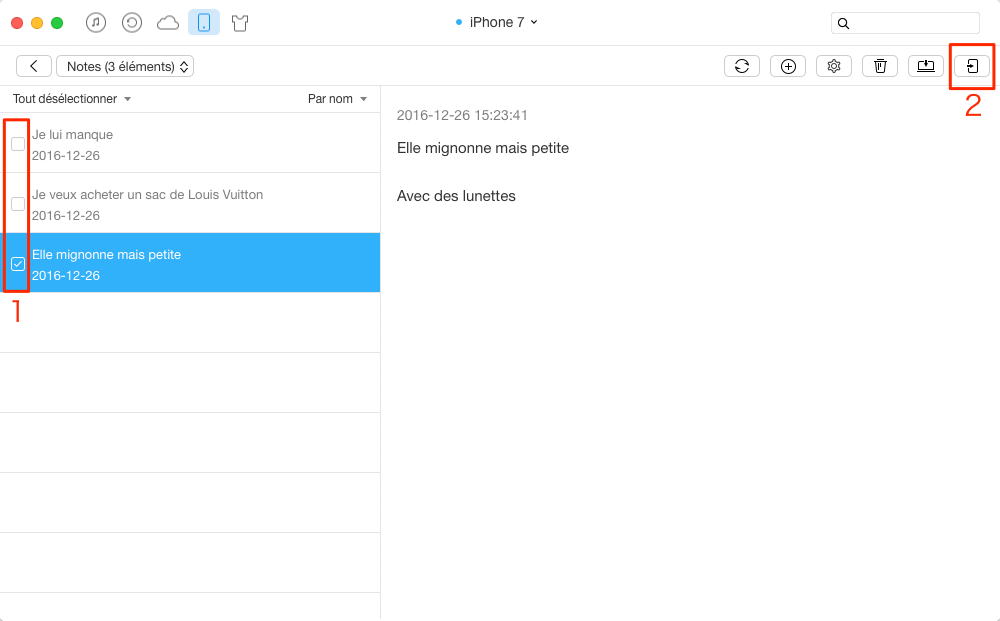Open the Par nom sort dropdown
The height and width of the screenshot is (621, 1000).
(337, 99)
